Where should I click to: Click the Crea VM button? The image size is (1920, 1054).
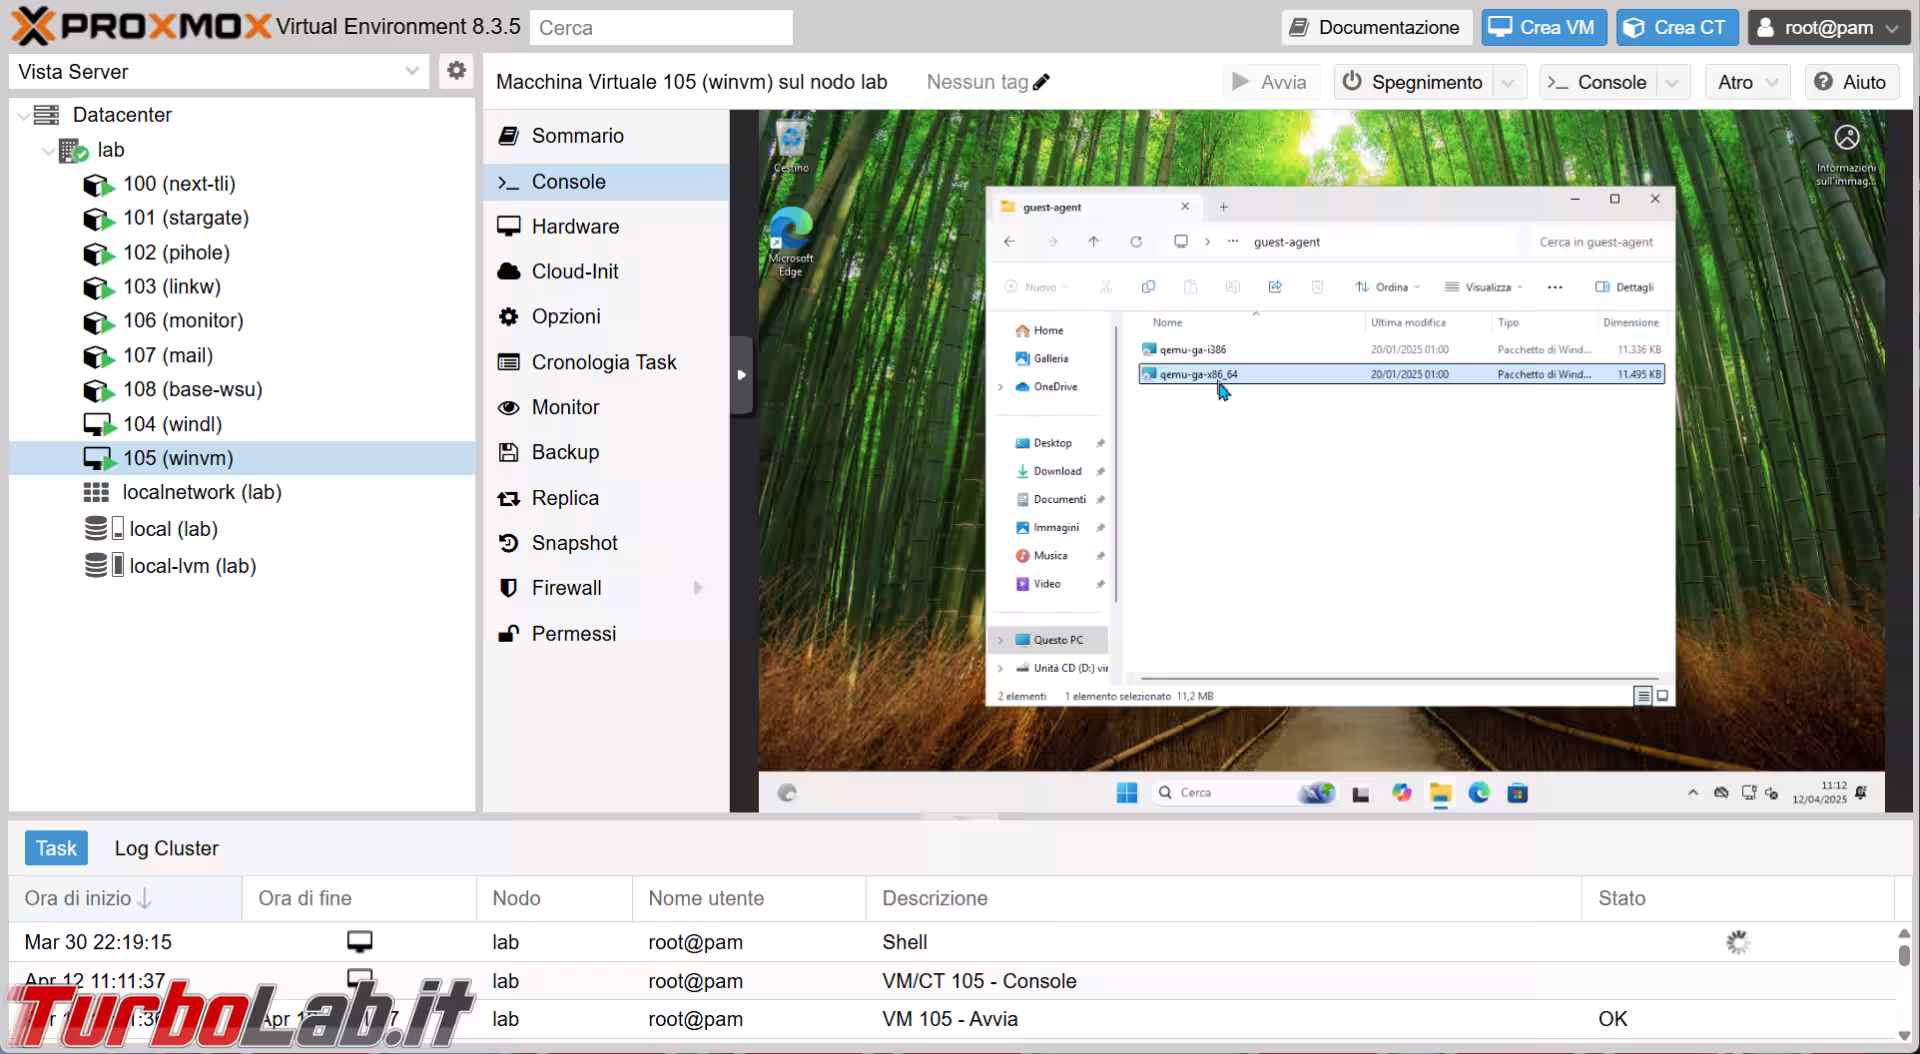[x=1542, y=27]
